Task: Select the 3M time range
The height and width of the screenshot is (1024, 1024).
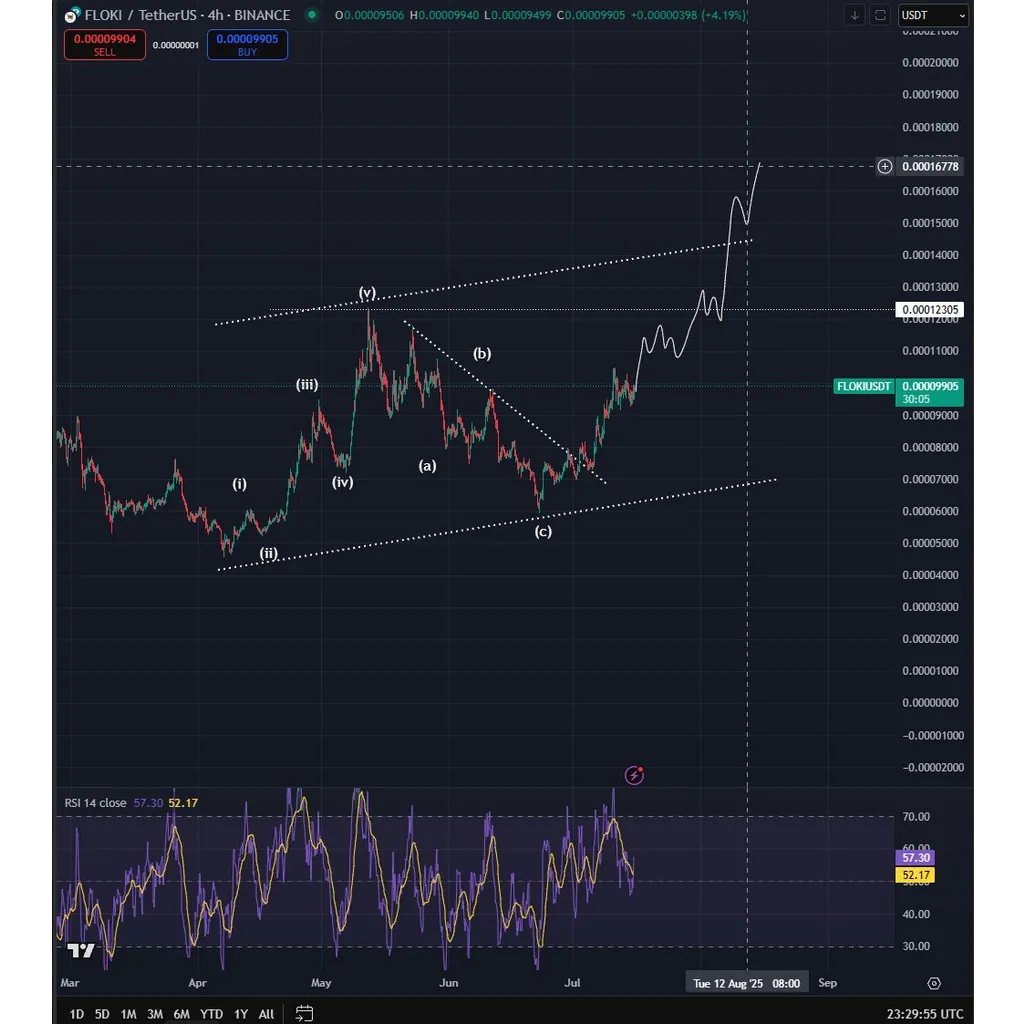Action: 155,1014
